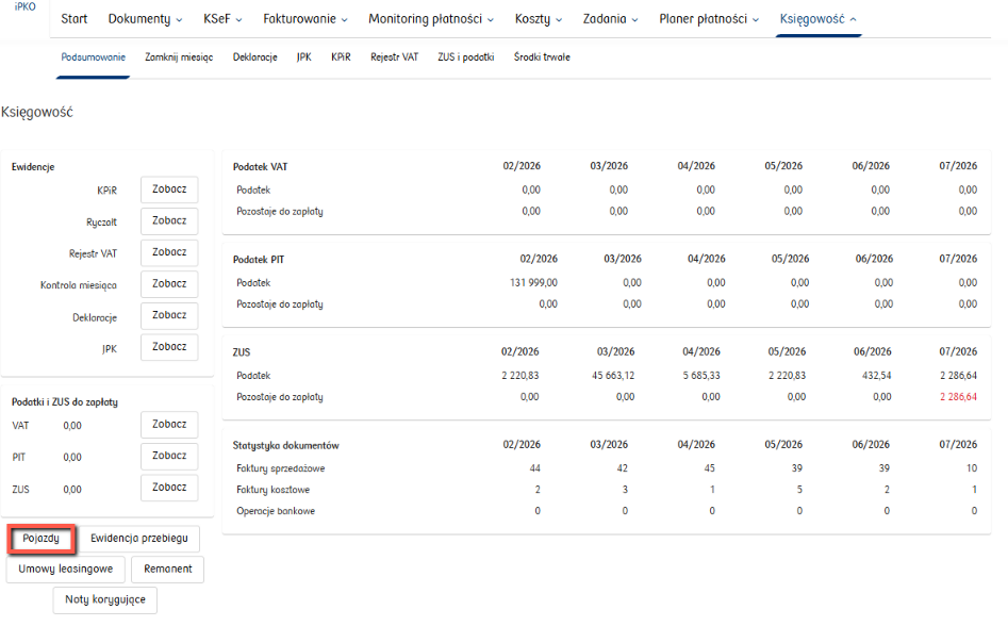Open the Start menu item

click(x=74, y=19)
